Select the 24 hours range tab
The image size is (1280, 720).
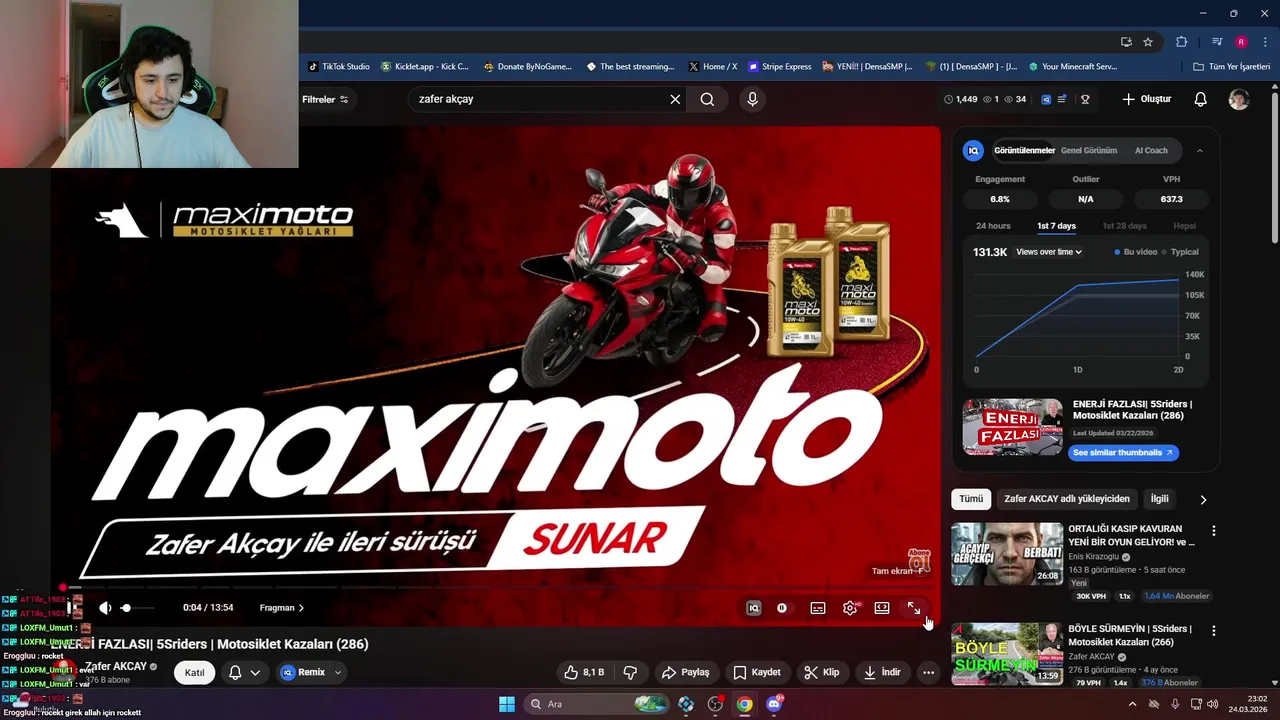[993, 226]
